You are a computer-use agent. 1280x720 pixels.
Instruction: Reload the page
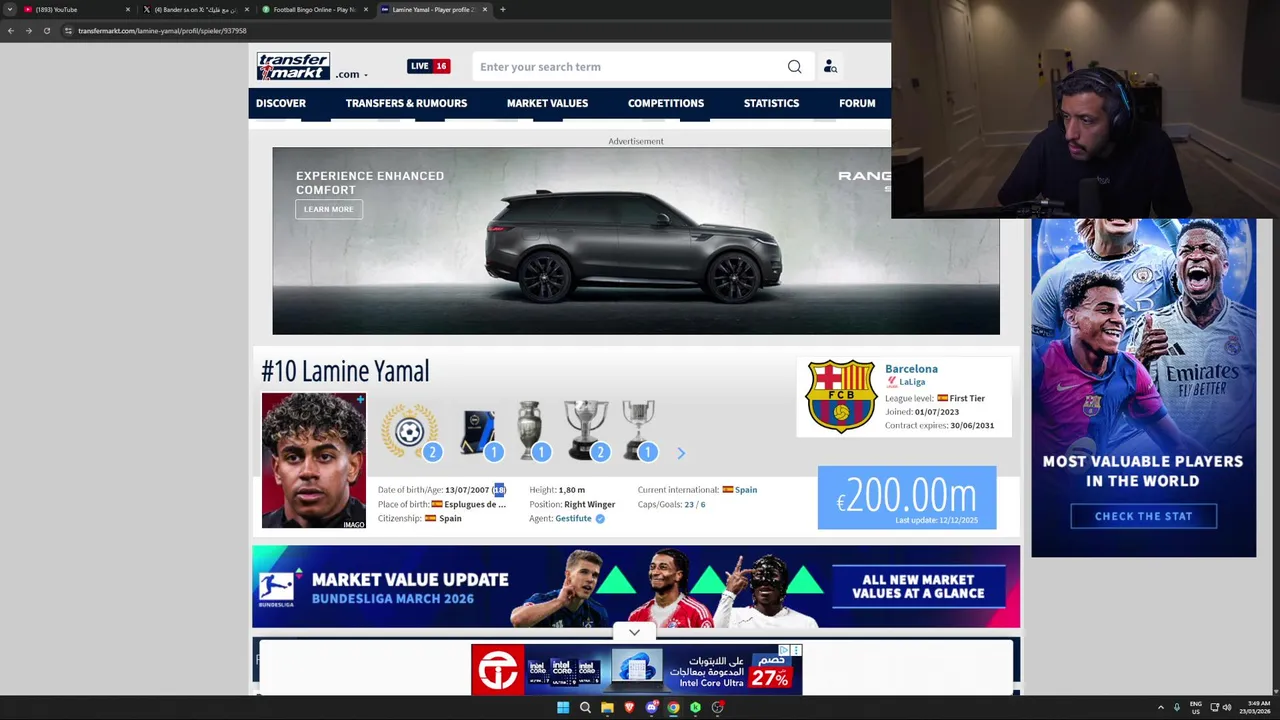(46, 31)
